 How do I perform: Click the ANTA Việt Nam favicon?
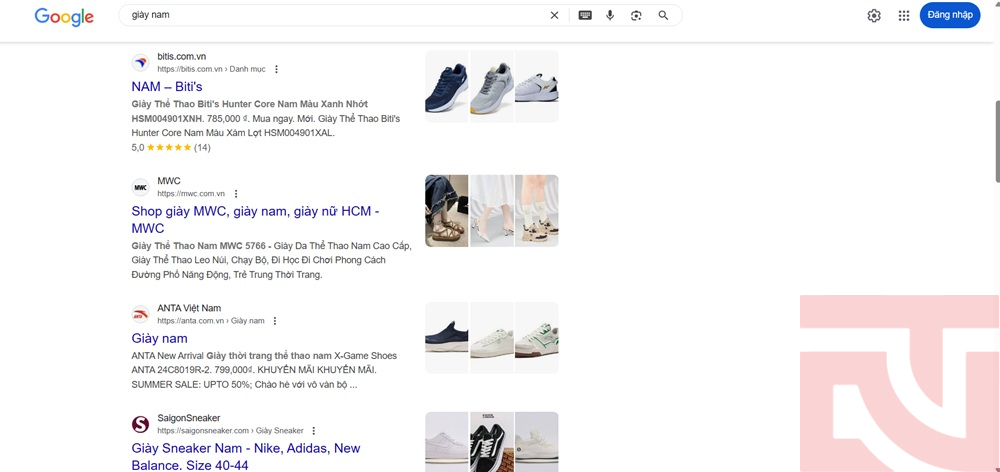pos(140,314)
